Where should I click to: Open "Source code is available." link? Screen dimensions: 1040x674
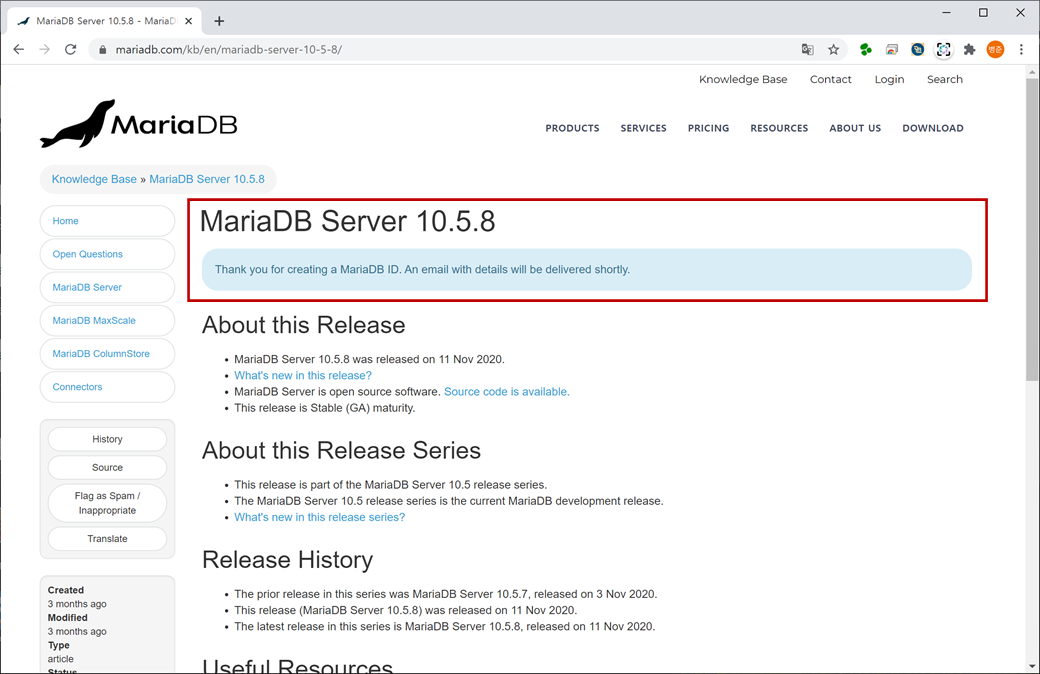coord(507,391)
